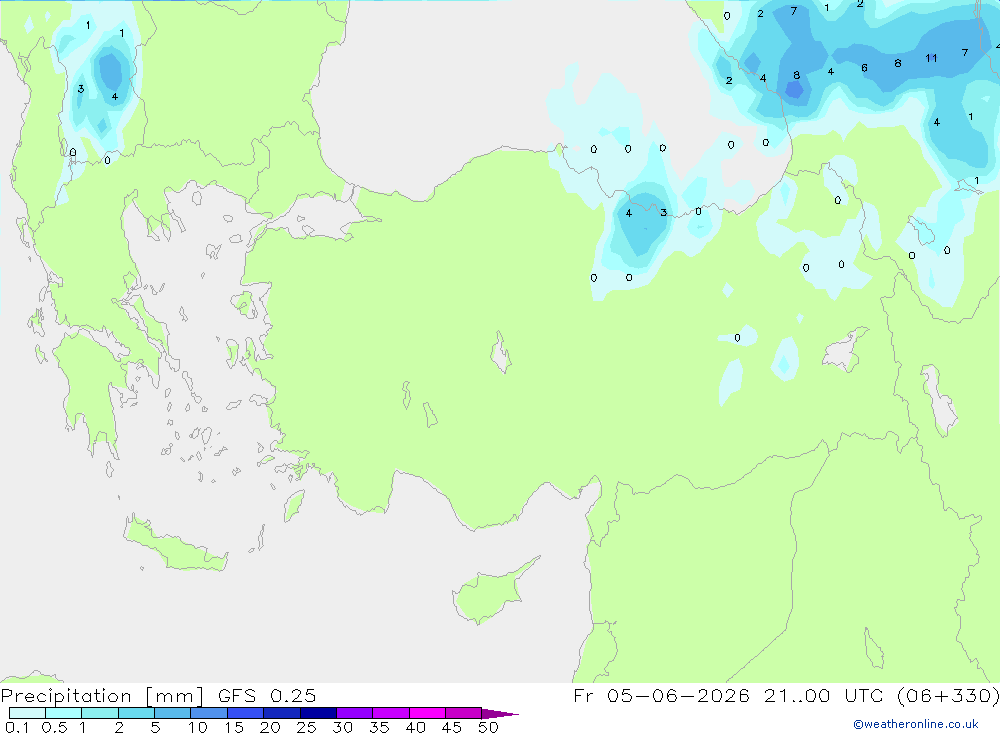Click the 0.5 legend scale label
1000x733 pixels.
[x=54, y=727]
